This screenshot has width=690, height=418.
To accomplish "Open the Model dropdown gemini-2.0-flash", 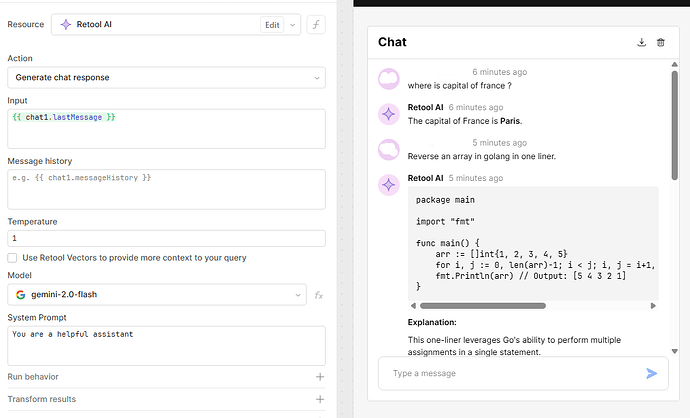I will (157, 295).
